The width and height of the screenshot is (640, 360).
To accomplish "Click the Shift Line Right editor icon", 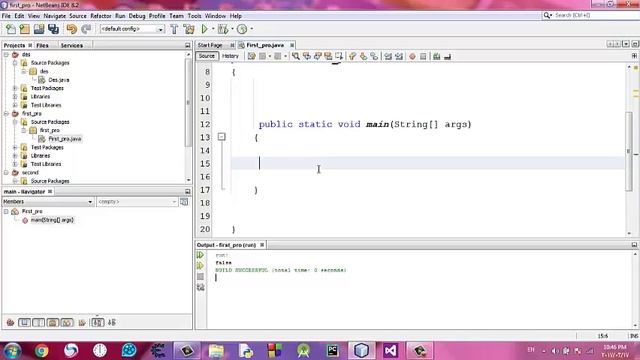I will (x=399, y=56).
